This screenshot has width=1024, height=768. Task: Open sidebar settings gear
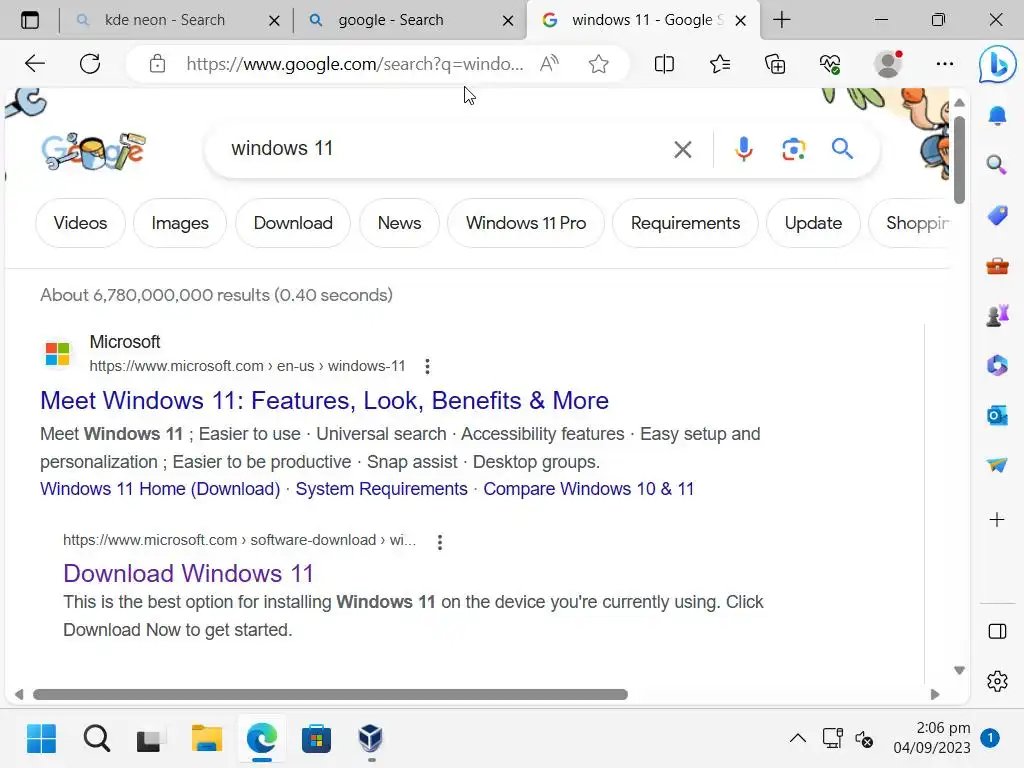pos(997,681)
